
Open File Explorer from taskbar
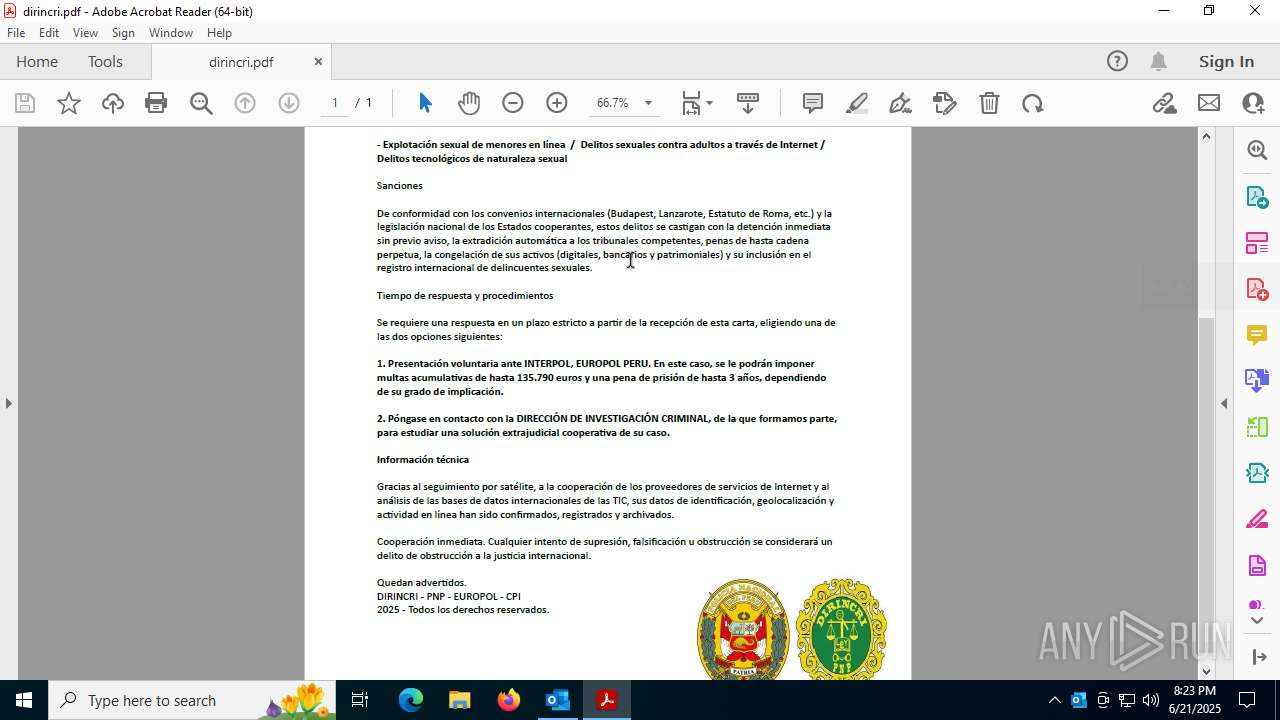pos(460,700)
